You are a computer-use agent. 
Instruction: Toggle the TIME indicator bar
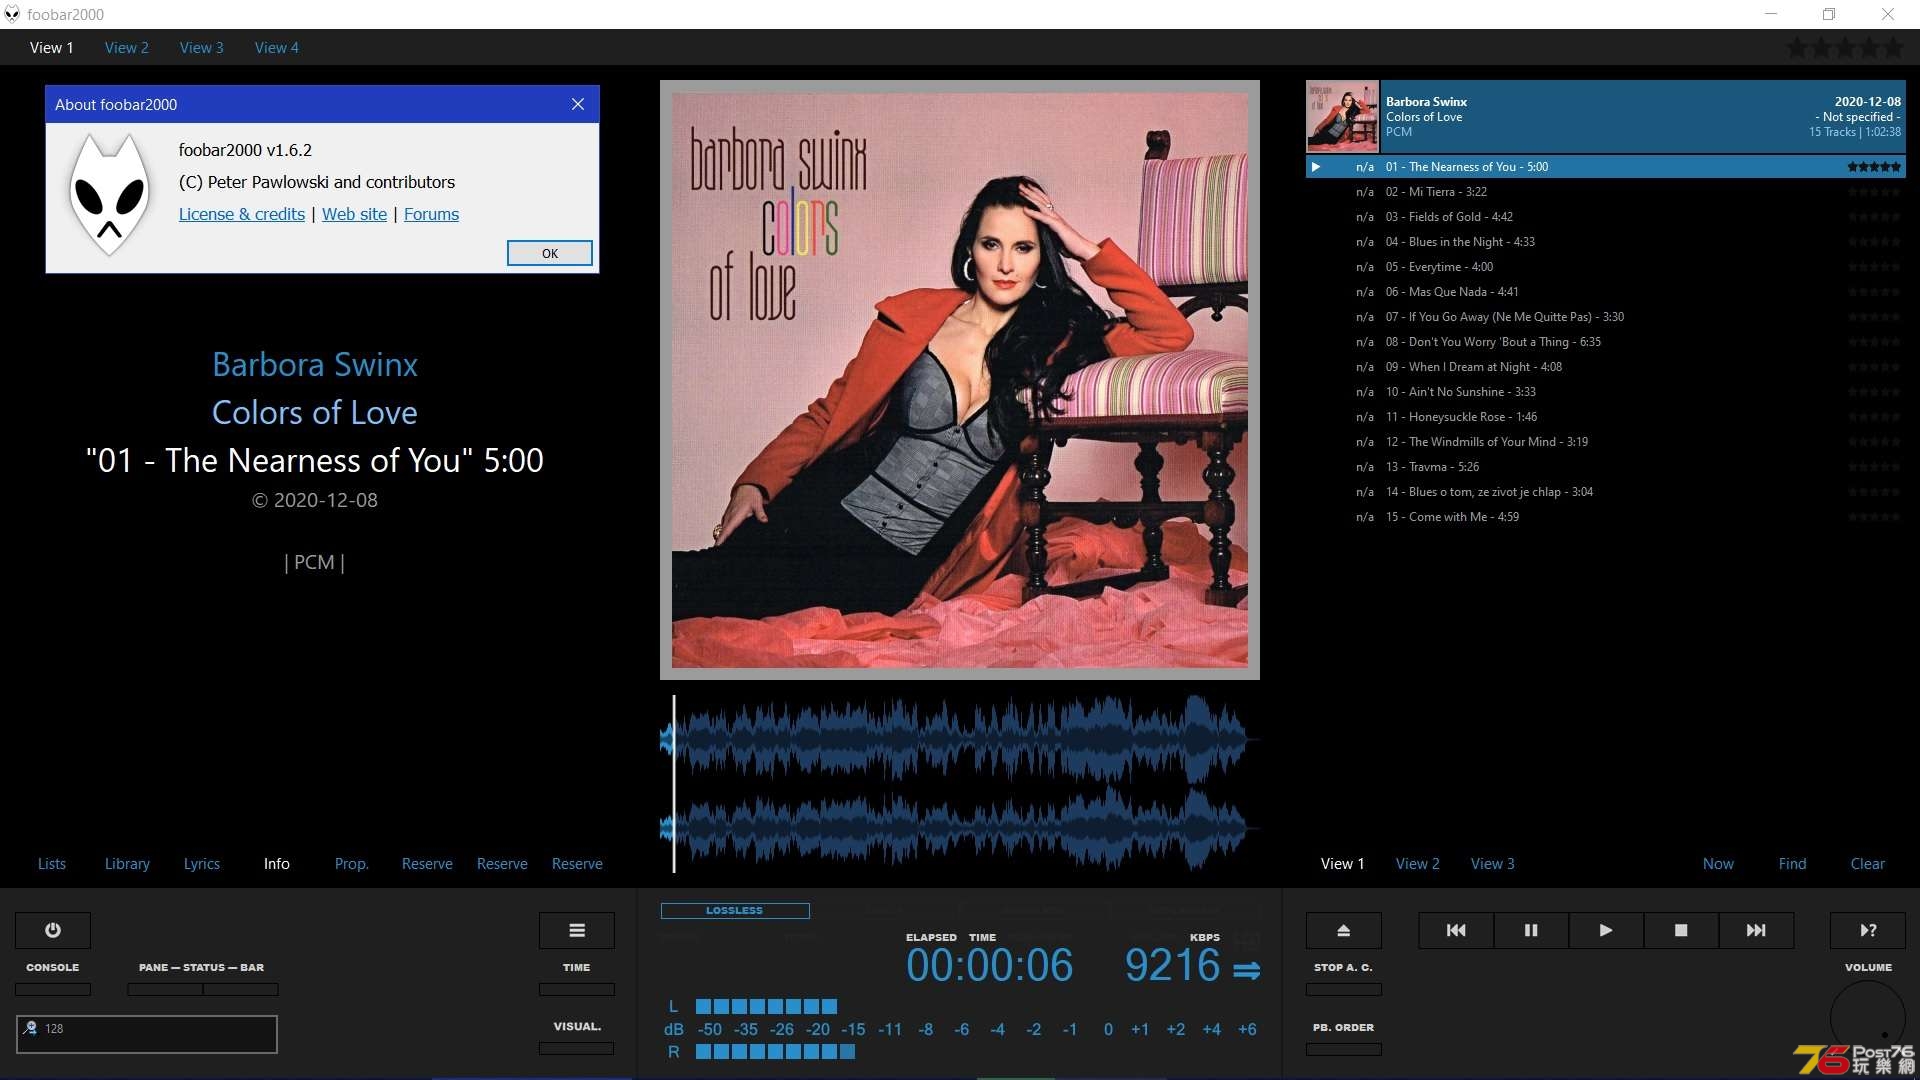click(577, 989)
